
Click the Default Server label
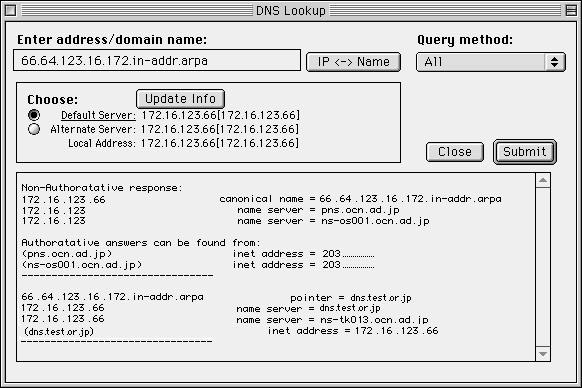98,115
